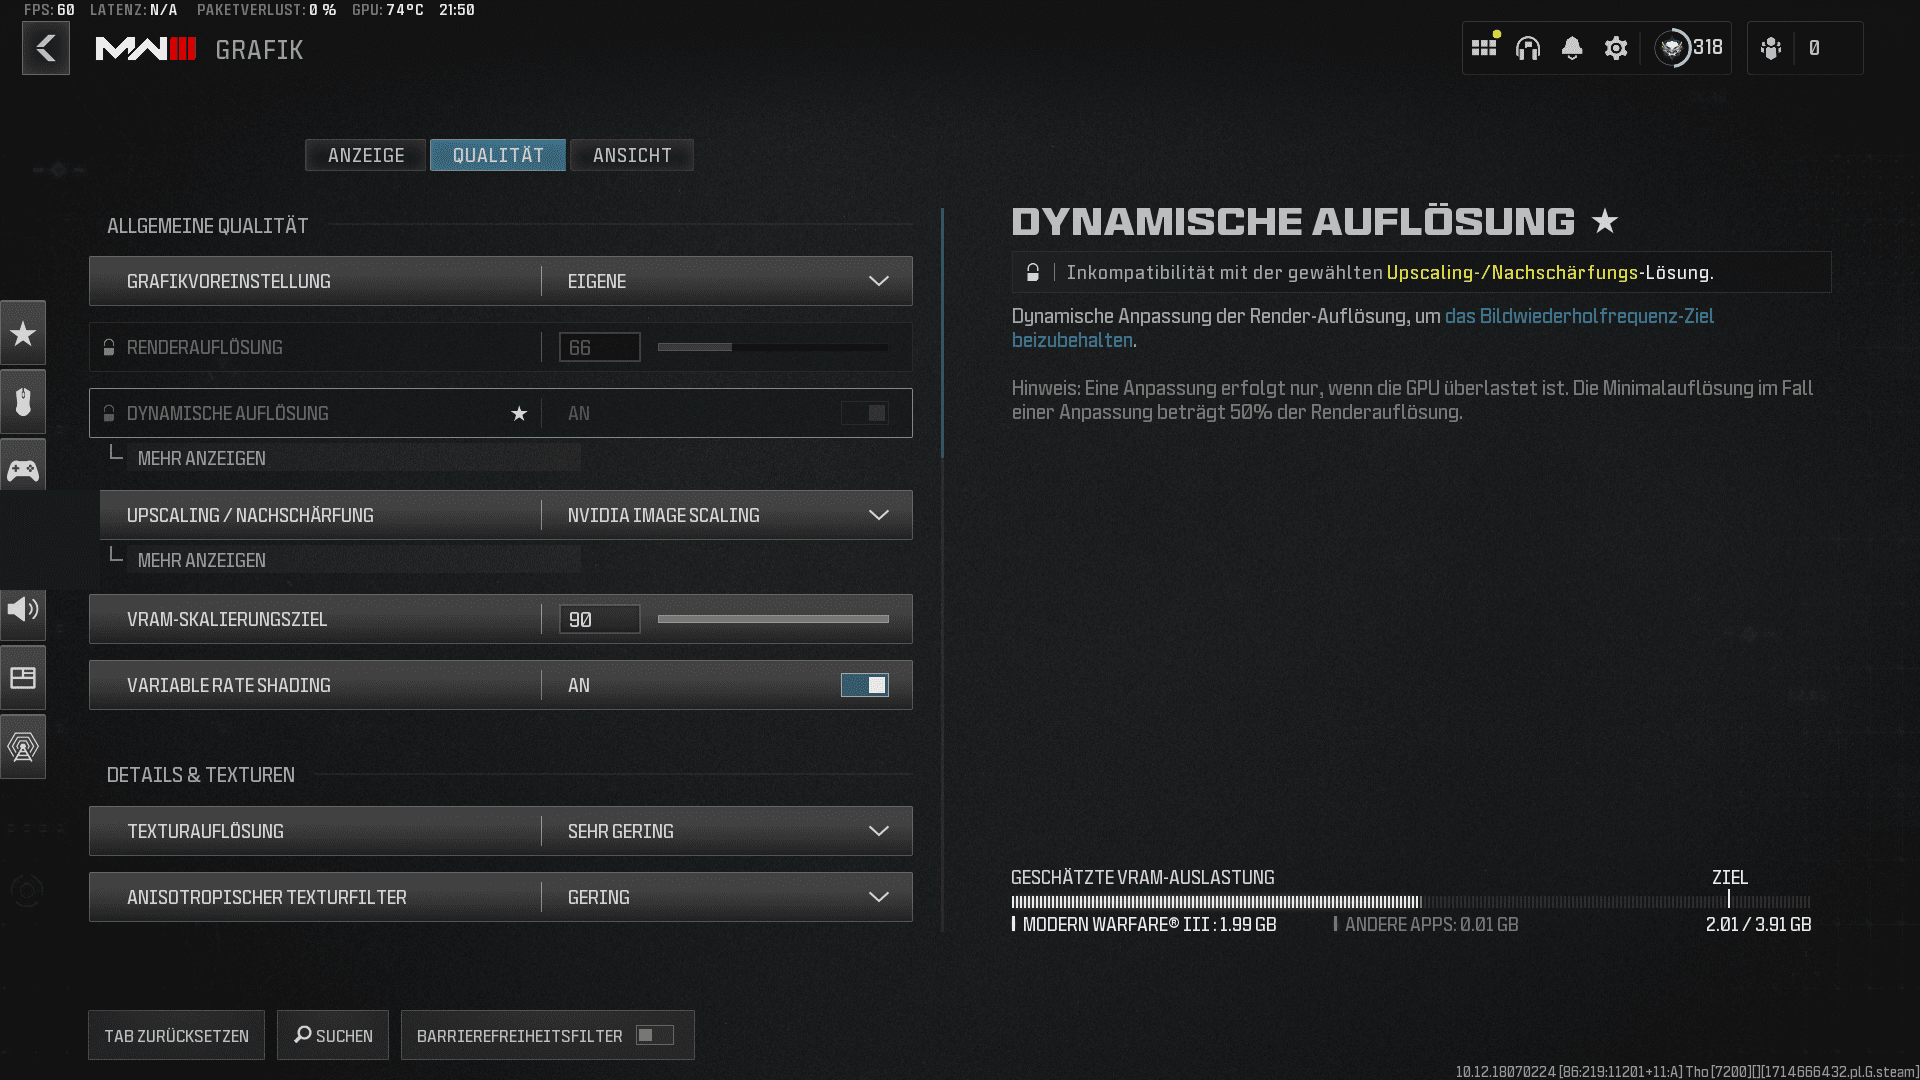Toggle Dynamische Auflösung switch
This screenshot has height=1080, width=1920.
(864, 413)
